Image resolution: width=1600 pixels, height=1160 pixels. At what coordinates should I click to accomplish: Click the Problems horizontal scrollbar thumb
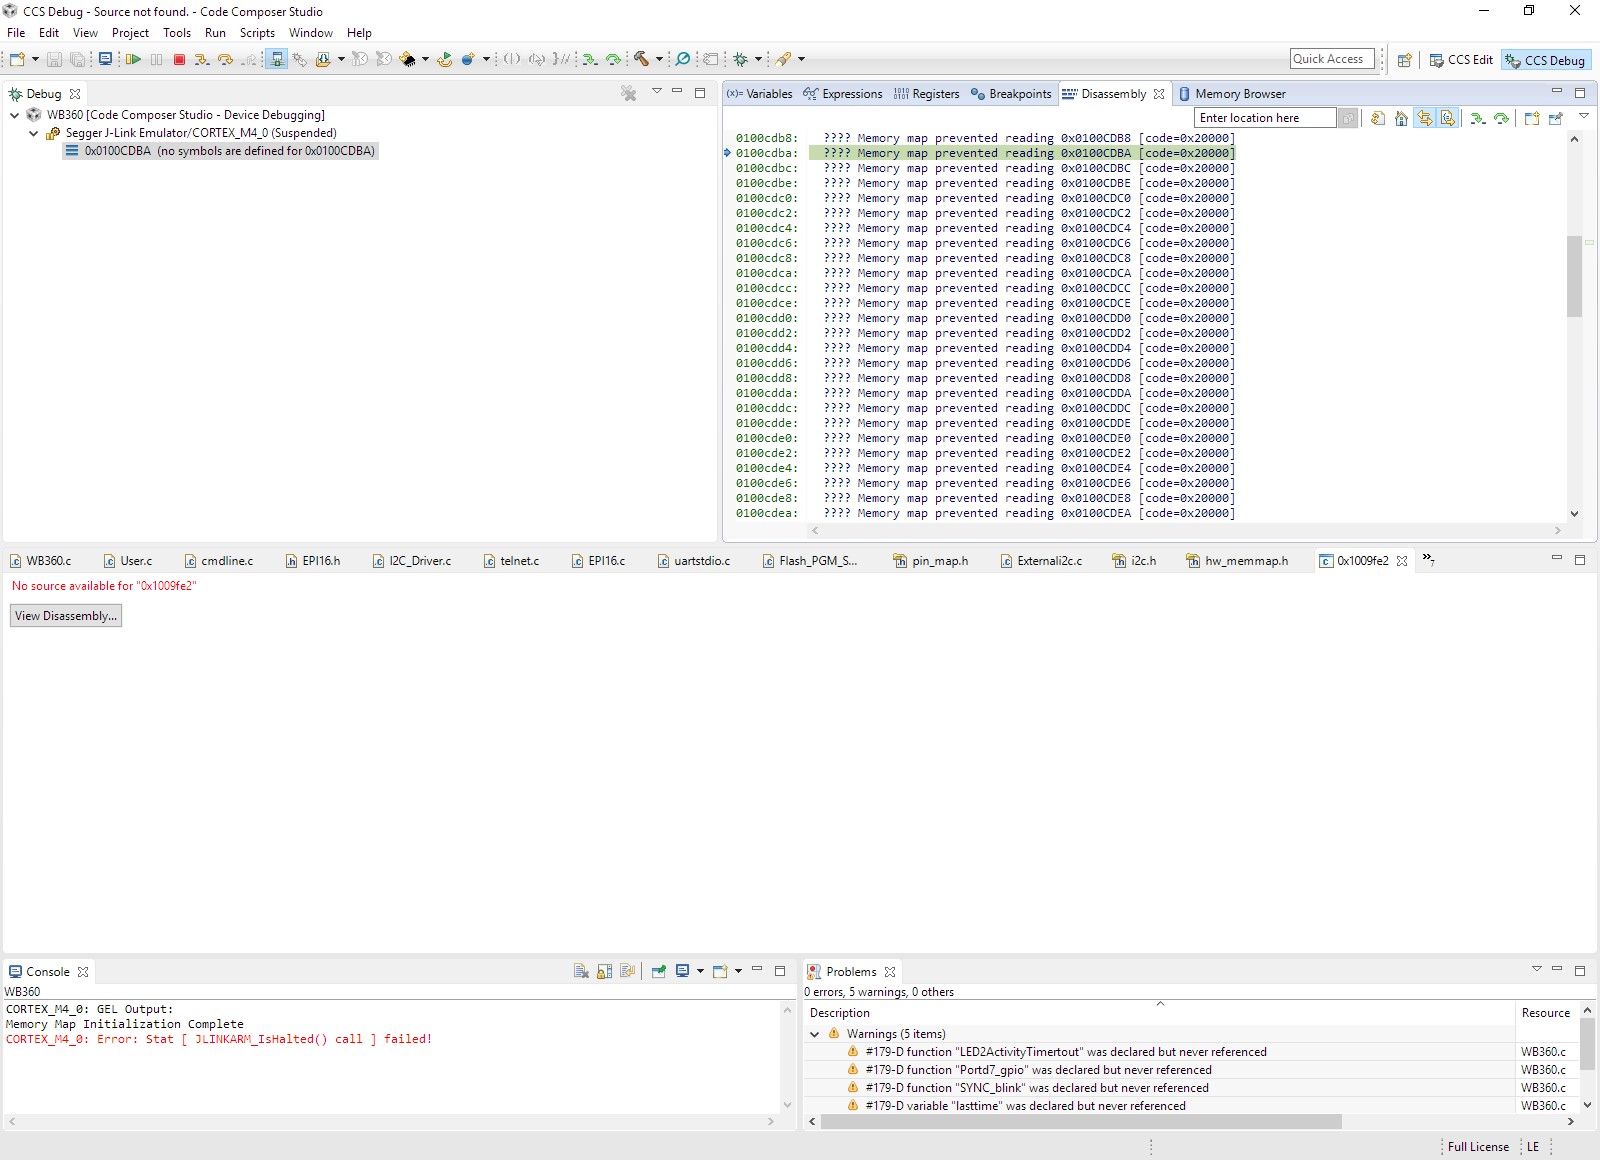click(1081, 1122)
